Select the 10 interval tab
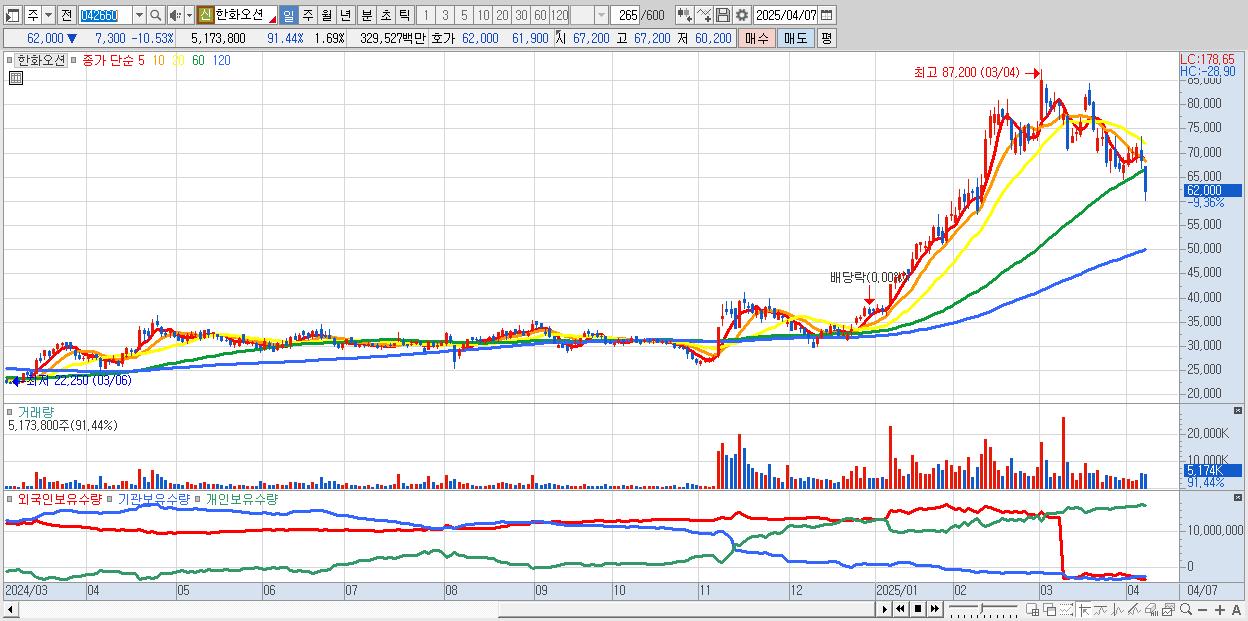Image resolution: width=1248 pixels, height=621 pixels. point(483,15)
